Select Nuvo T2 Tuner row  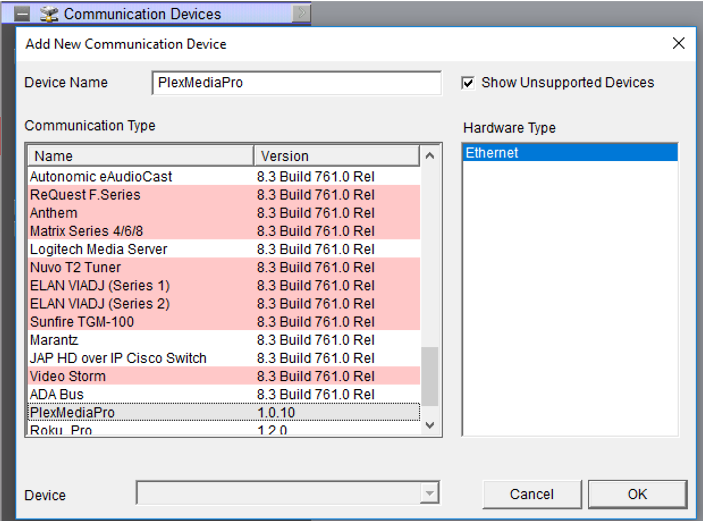tap(224, 268)
